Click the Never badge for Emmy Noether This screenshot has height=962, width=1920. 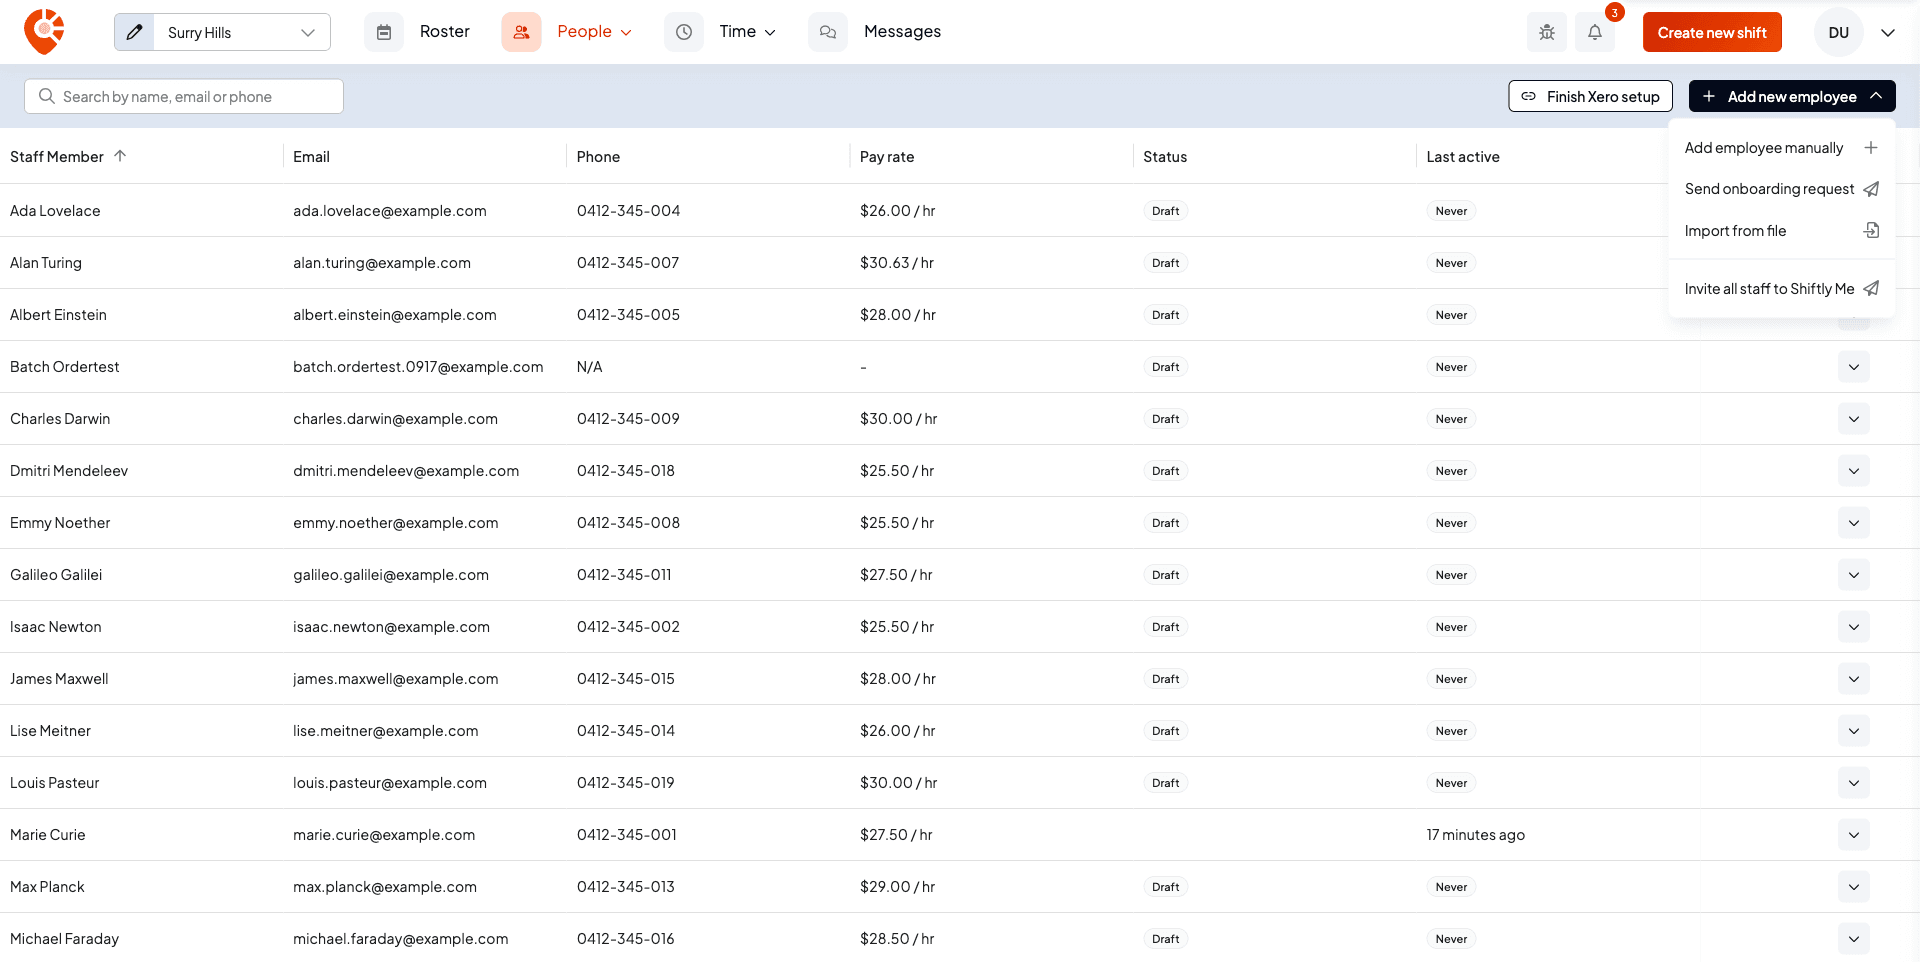(1451, 523)
